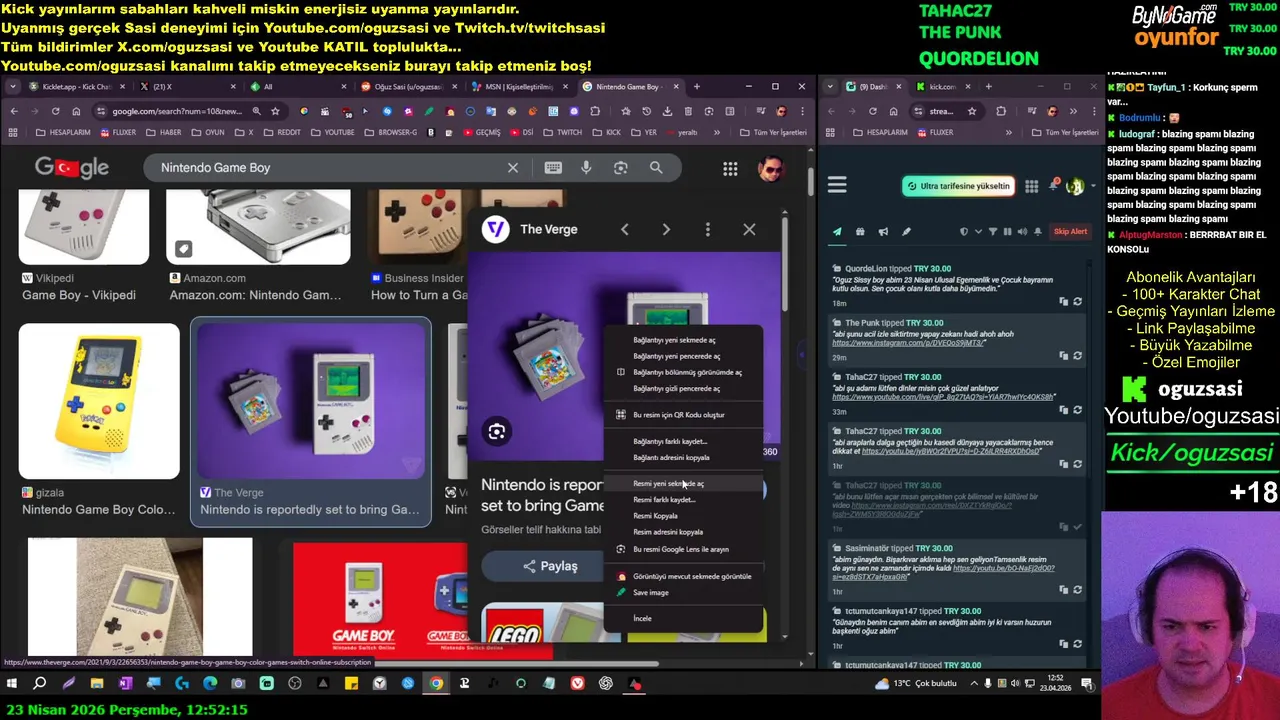Pause alerts with the pause icon
The image size is (1280, 720).
pyautogui.click(x=1007, y=232)
